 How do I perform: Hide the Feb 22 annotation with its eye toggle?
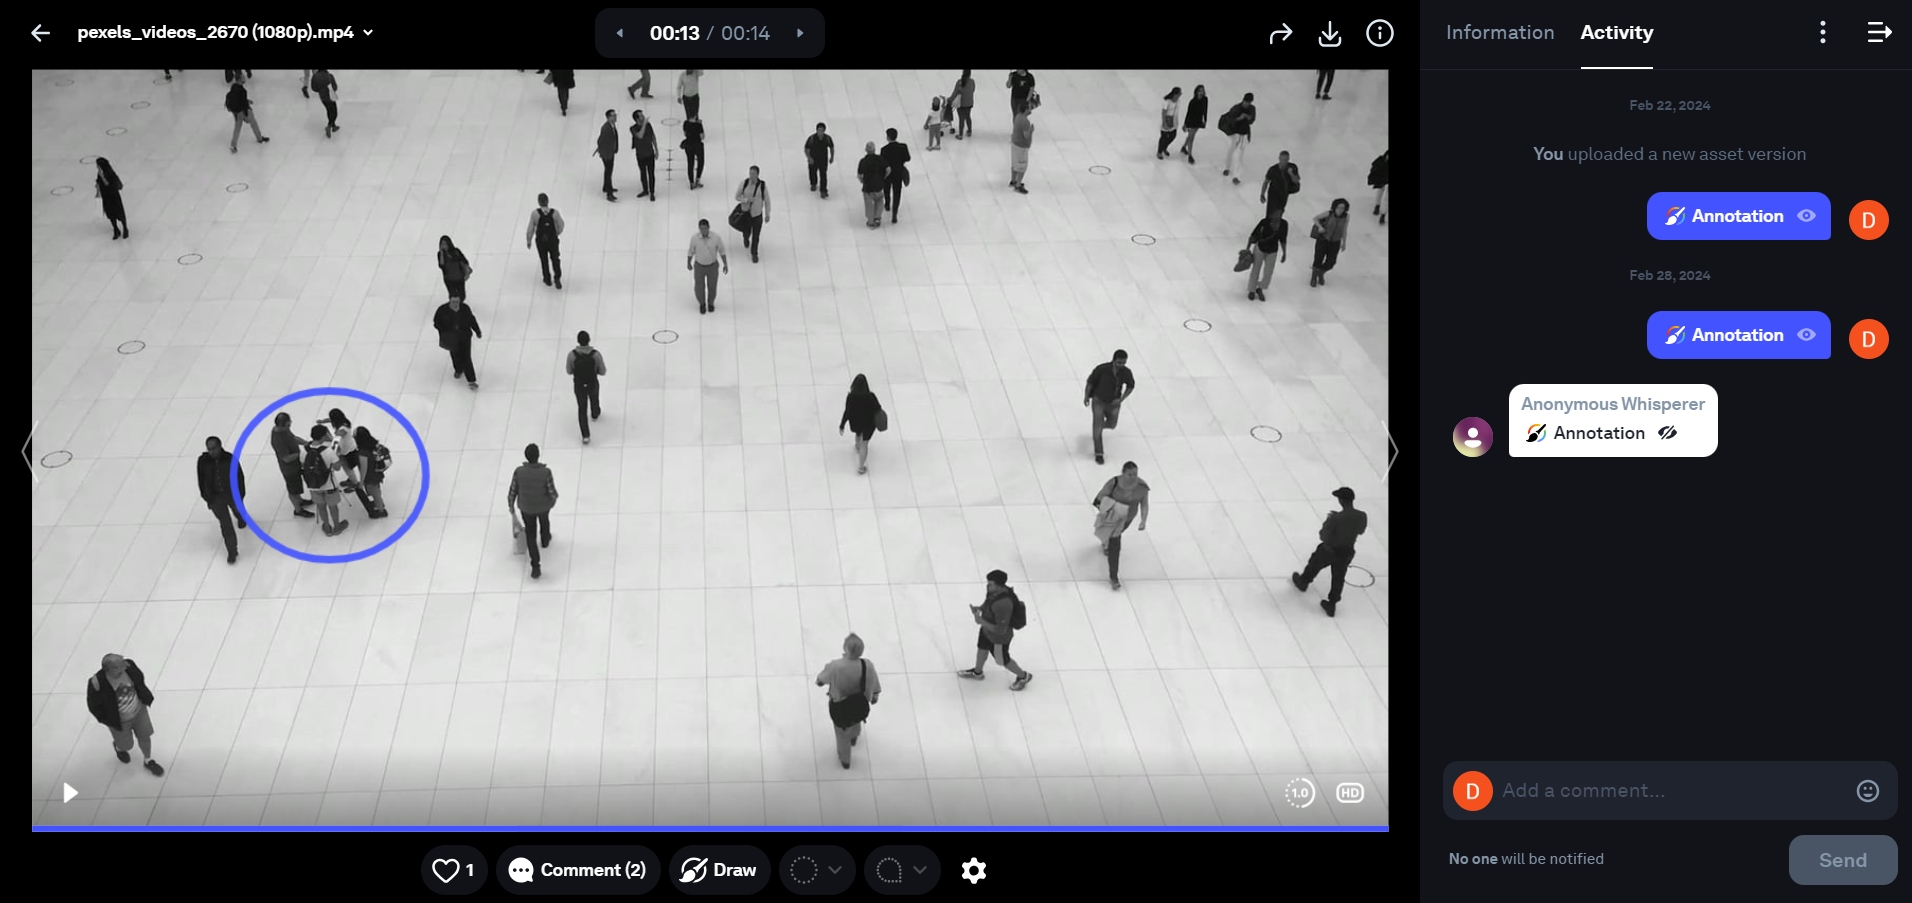tap(1806, 216)
